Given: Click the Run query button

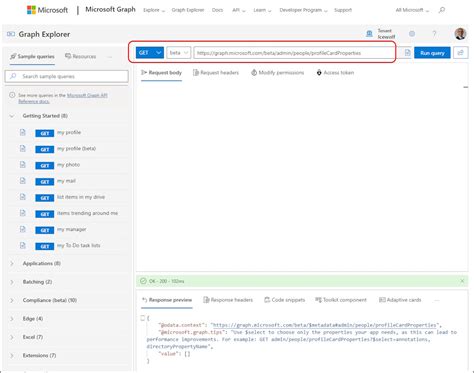Looking at the screenshot, I should 432,53.
